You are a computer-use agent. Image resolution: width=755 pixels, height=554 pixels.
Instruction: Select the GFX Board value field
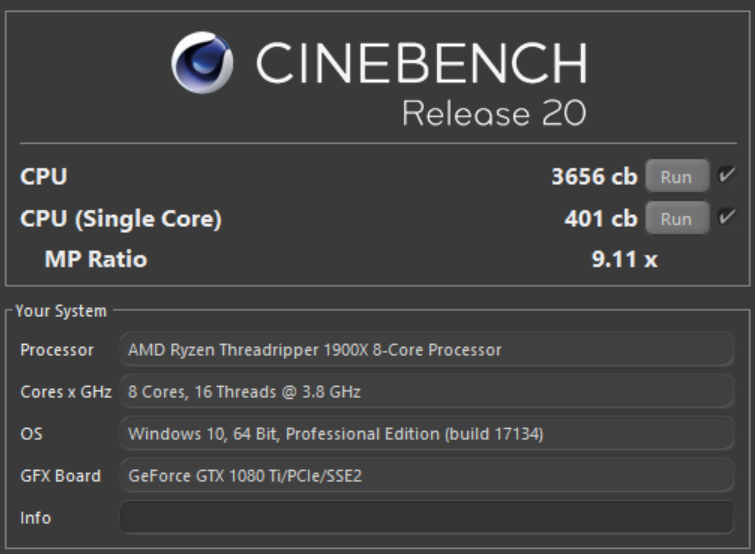point(427,476)
